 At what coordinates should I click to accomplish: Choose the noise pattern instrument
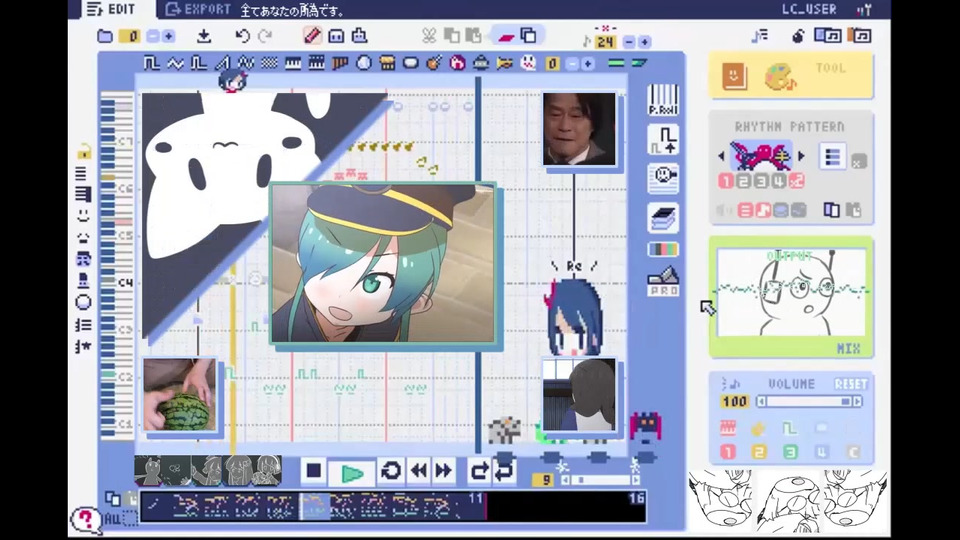tap(269, 63)
